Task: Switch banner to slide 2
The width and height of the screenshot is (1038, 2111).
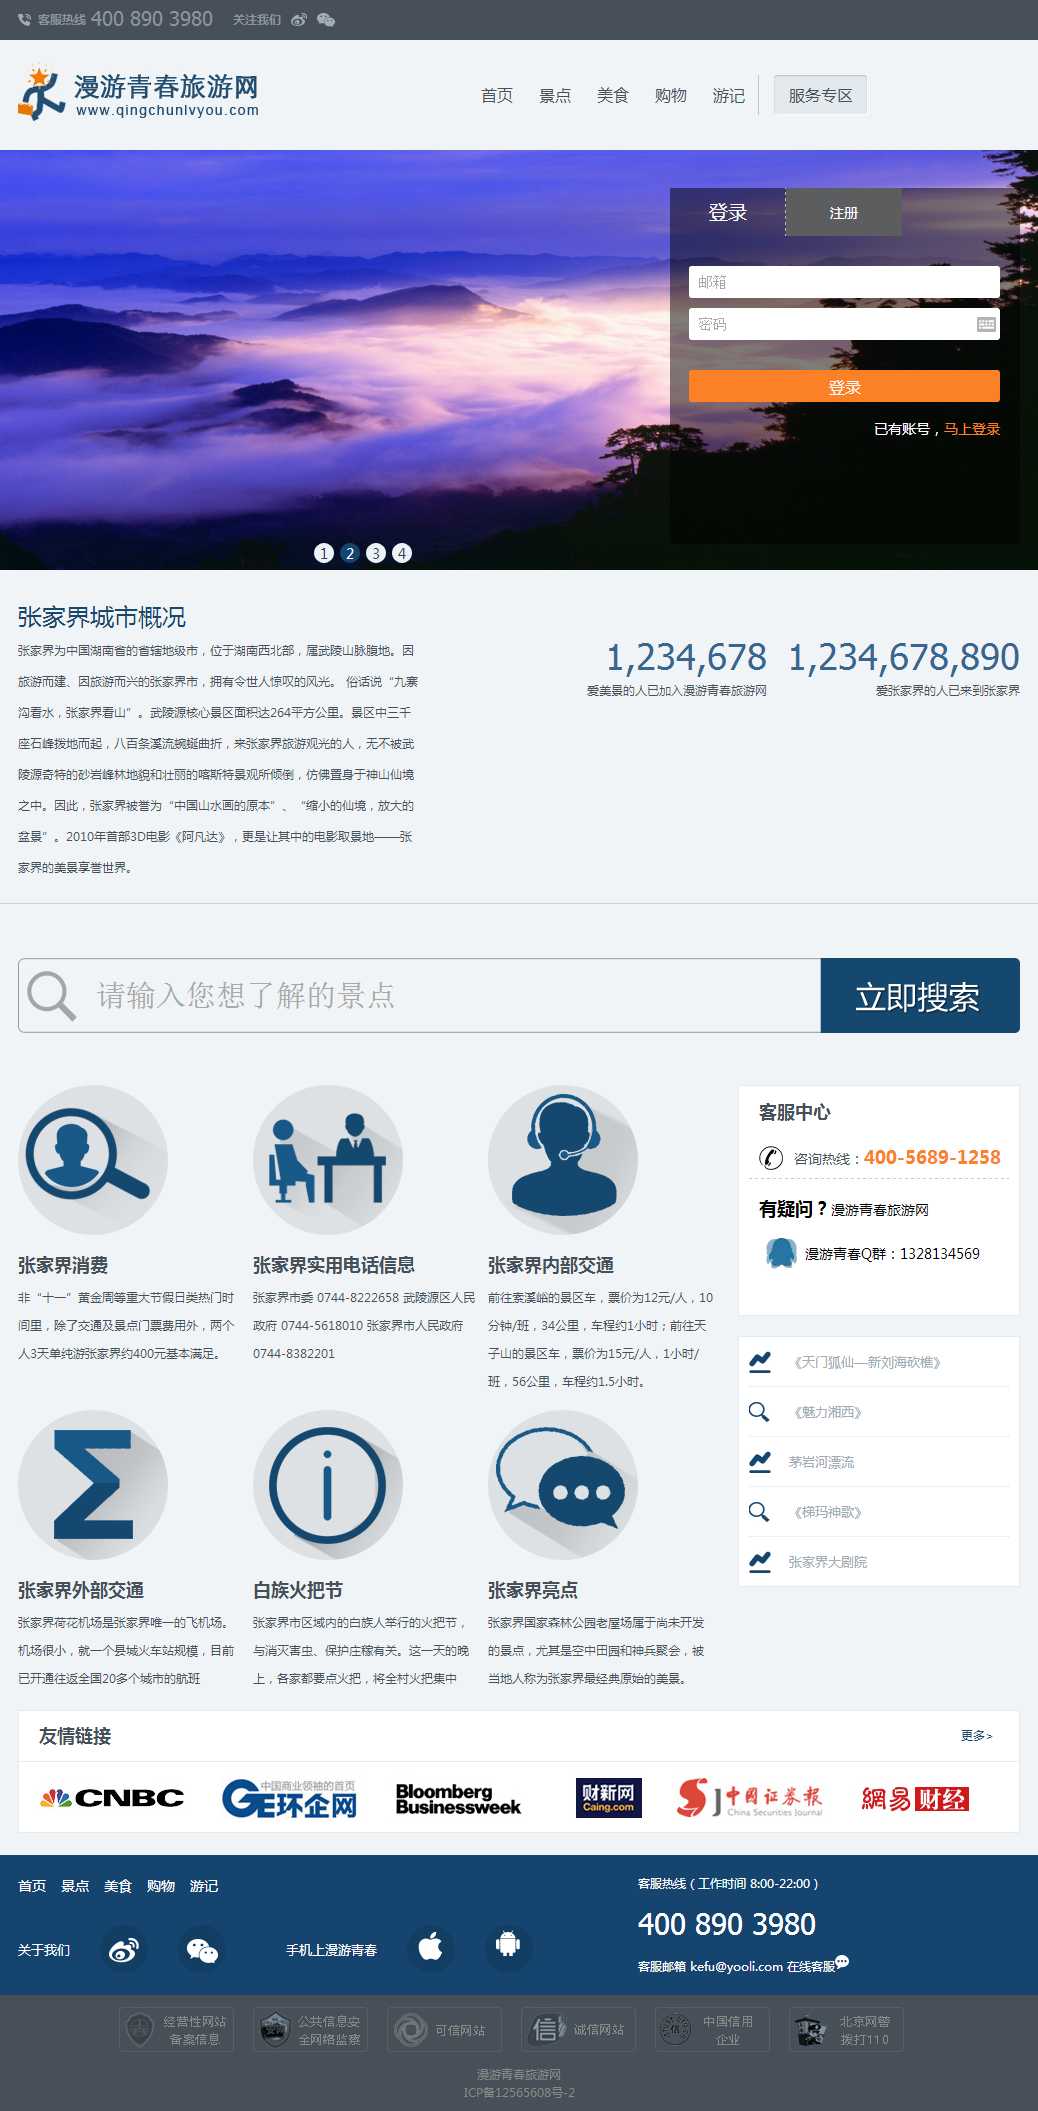Action: (x=350, y=553)
